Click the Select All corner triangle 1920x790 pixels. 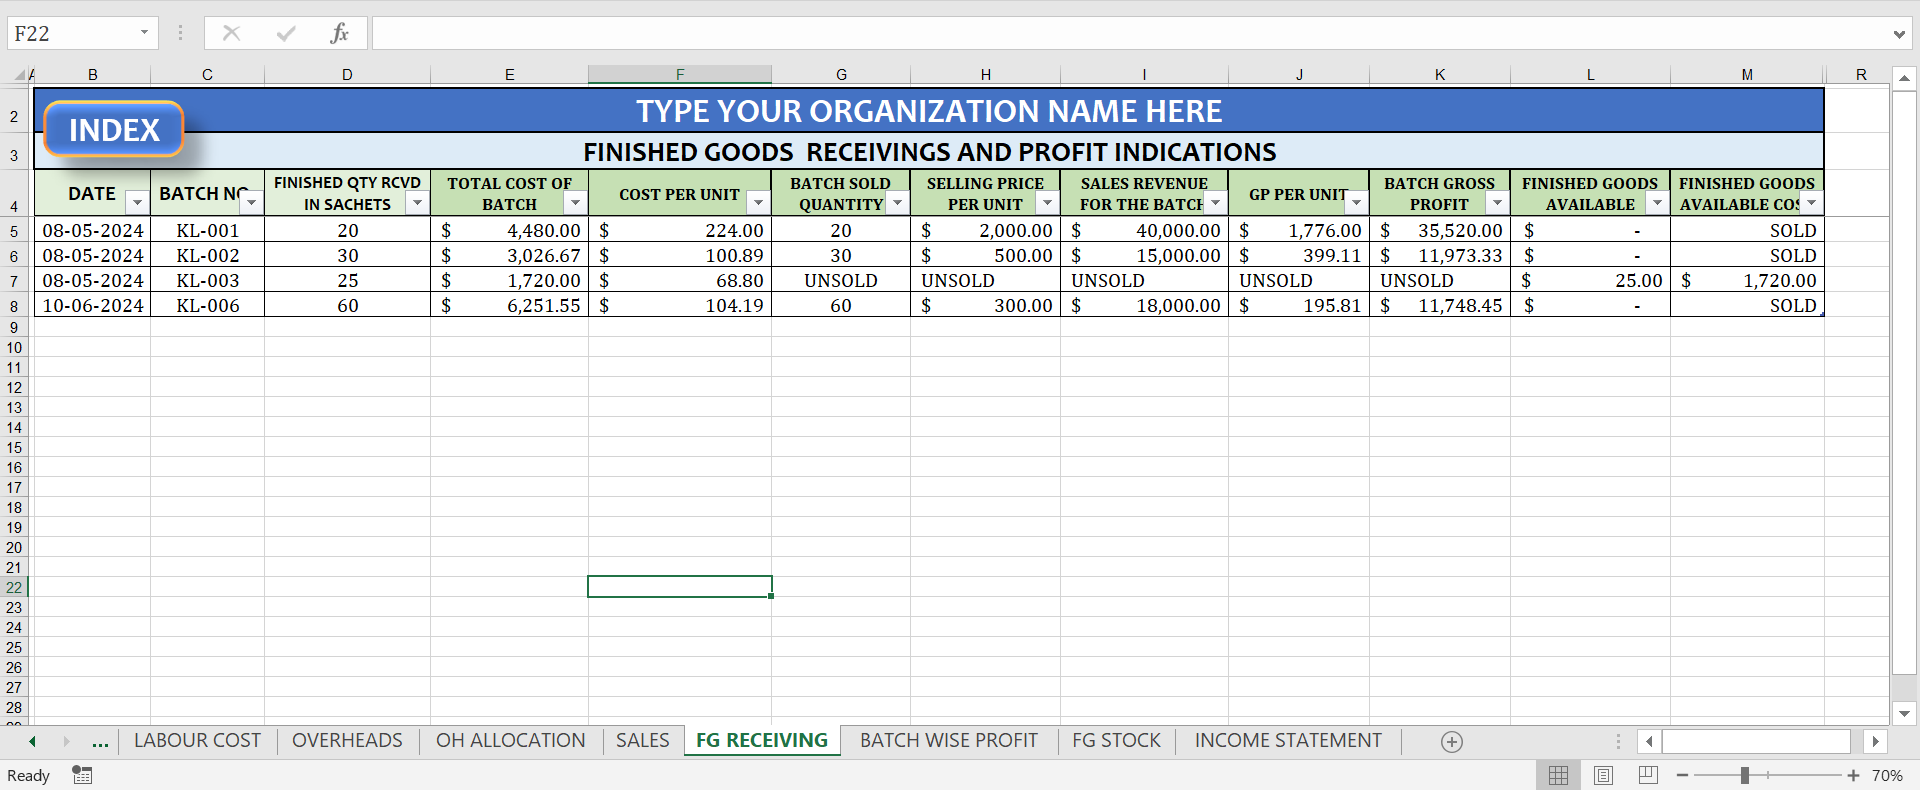click(19, 74)
